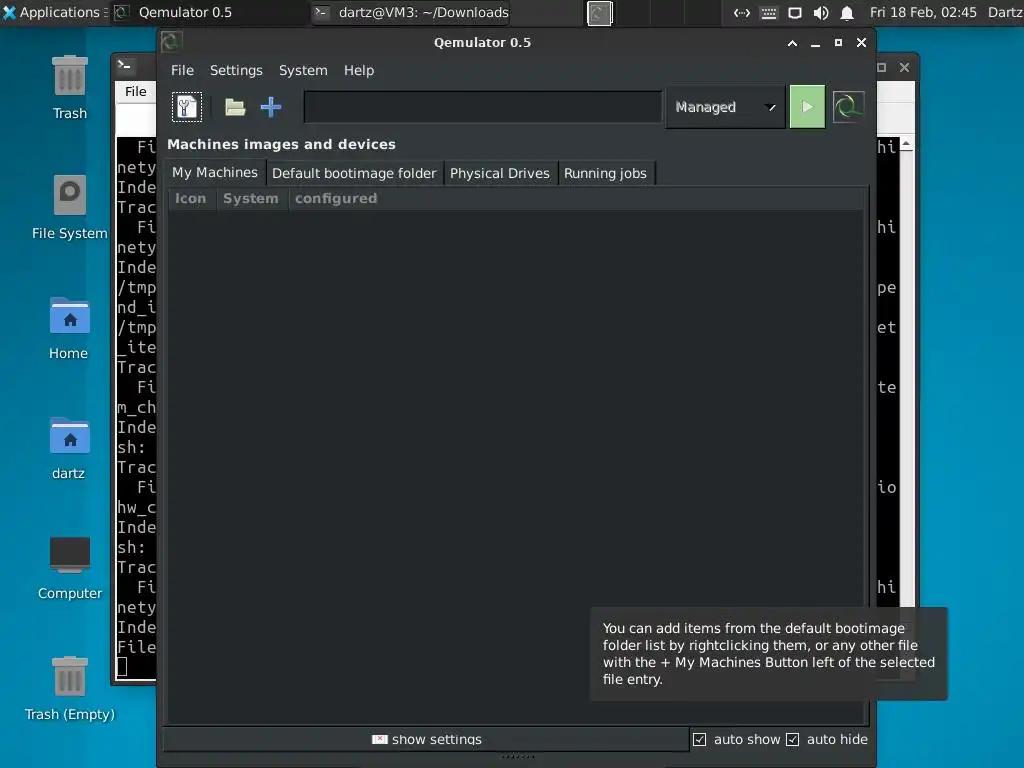Switch to the Running jobs tab
This screenshot has width=1024, height=768.
605,173
